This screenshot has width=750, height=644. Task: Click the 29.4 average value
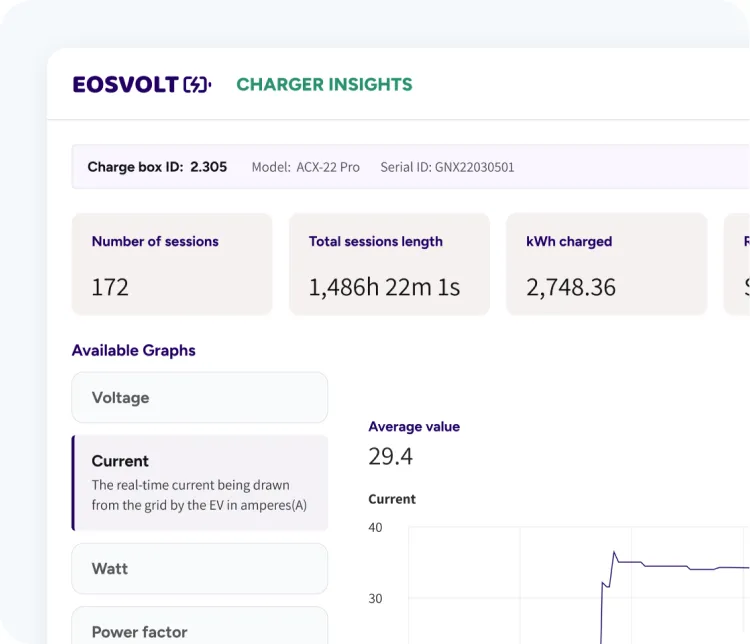click(390, 456)
